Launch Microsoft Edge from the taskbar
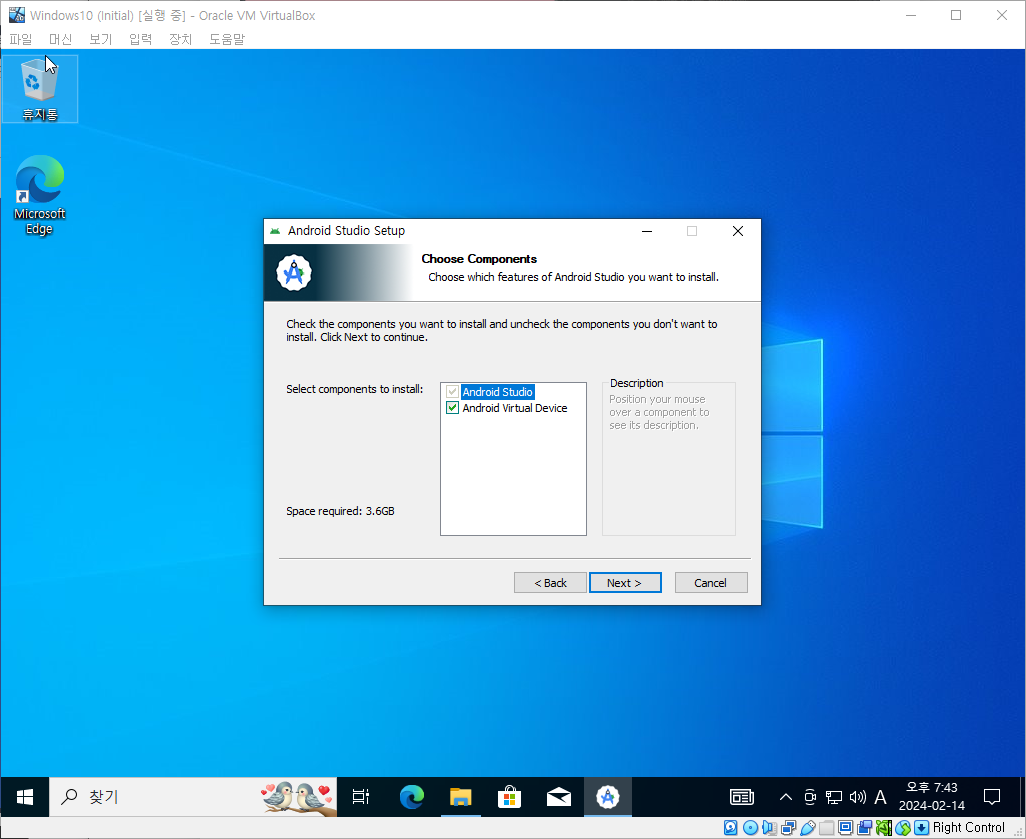Image resolution: width=1026 pixels, height=839 pixels. tap(412, 796)
